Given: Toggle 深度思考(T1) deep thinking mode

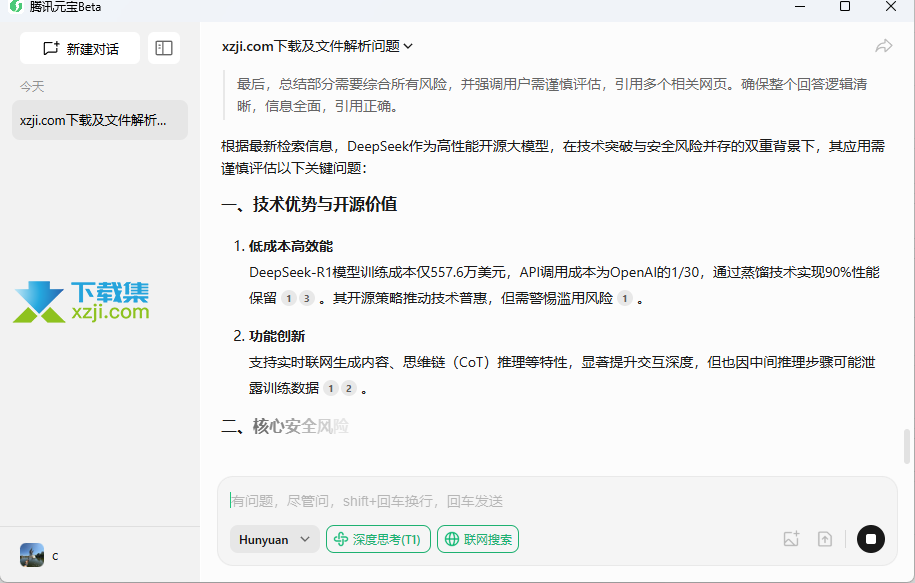Looking at the screenshot, I should coord(378,539).
